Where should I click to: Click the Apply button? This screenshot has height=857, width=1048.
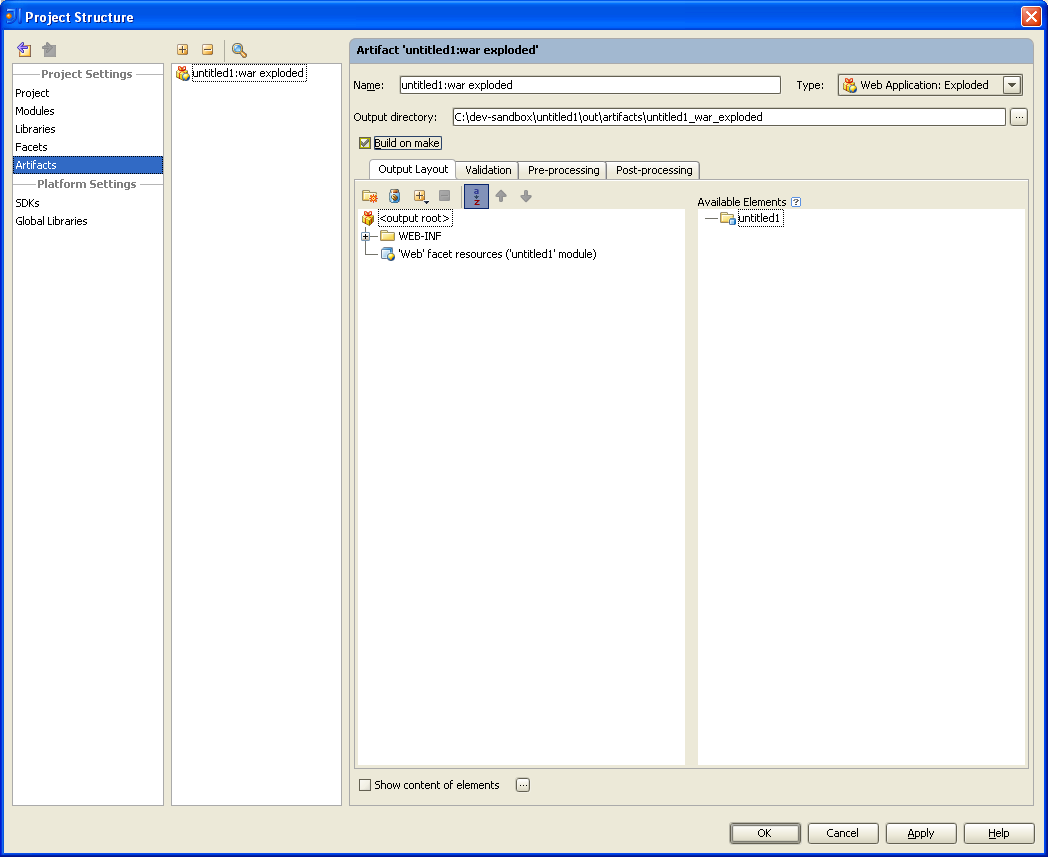tap(920, 833)
